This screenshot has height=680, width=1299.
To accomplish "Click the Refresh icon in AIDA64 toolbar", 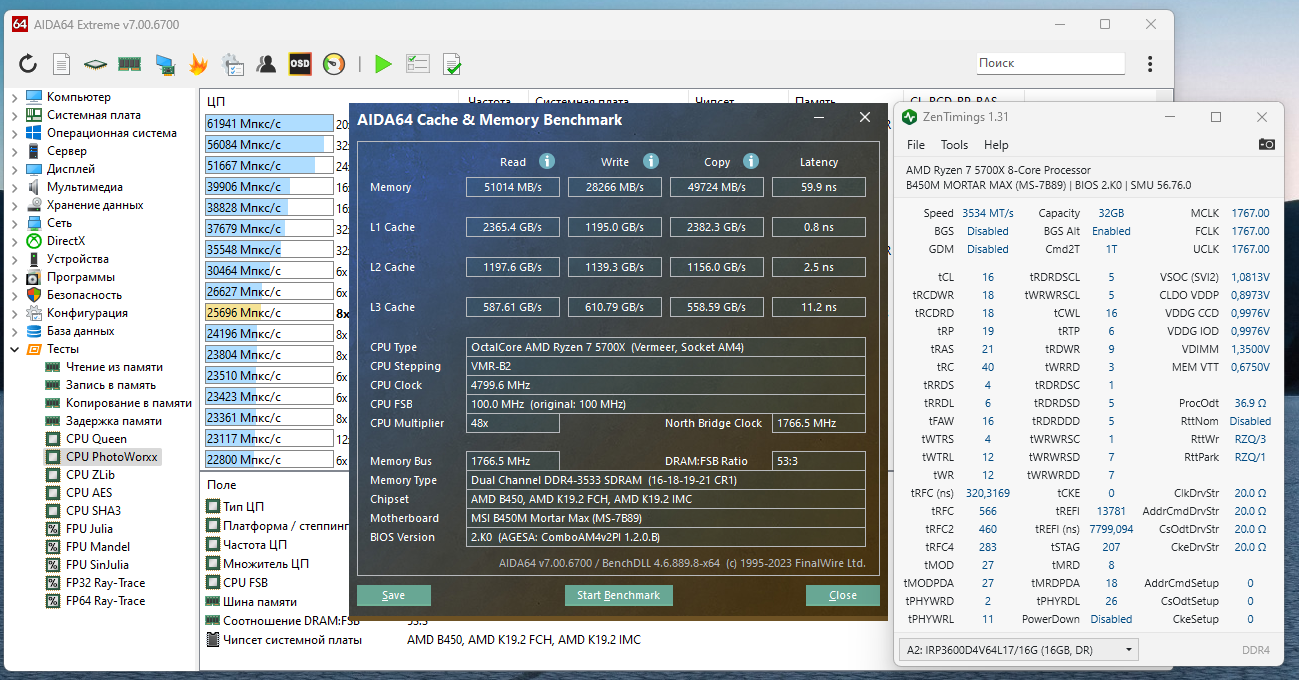I will [28, 64].
